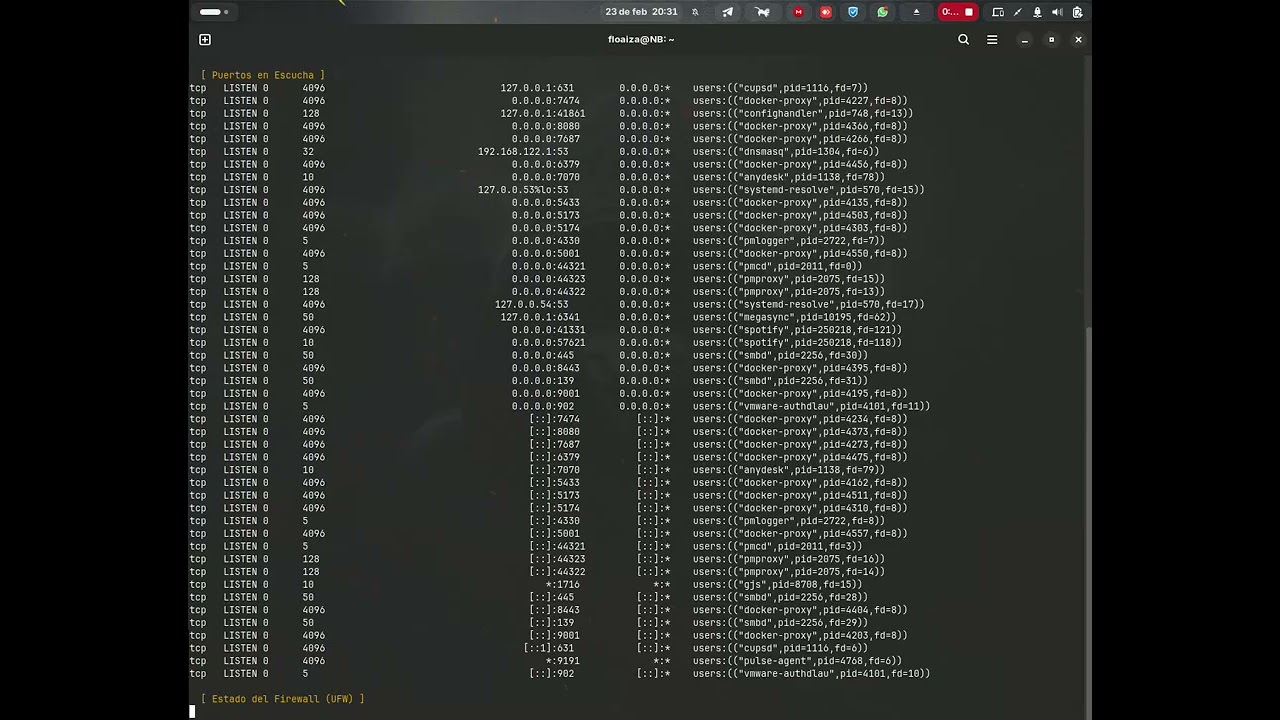Click the pmproxy pid=2075 fd=16 entry
The height and width of the screenshot is (720, 1280).
click(x=789, y=559)
